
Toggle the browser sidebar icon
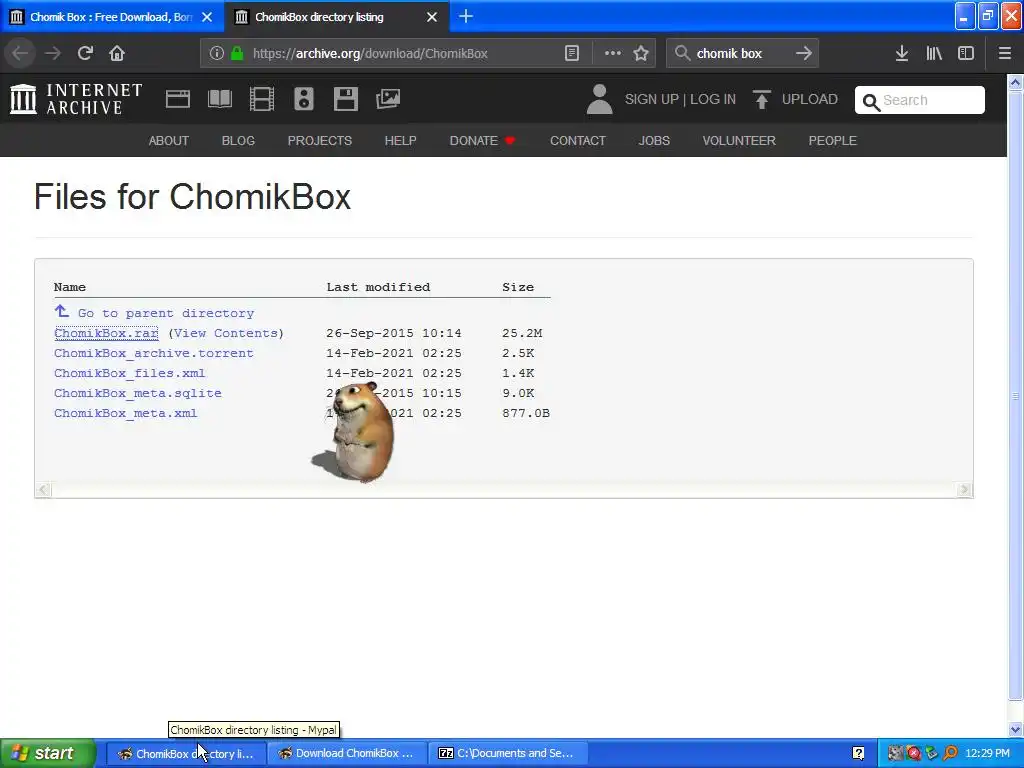(x=966, y=53)
